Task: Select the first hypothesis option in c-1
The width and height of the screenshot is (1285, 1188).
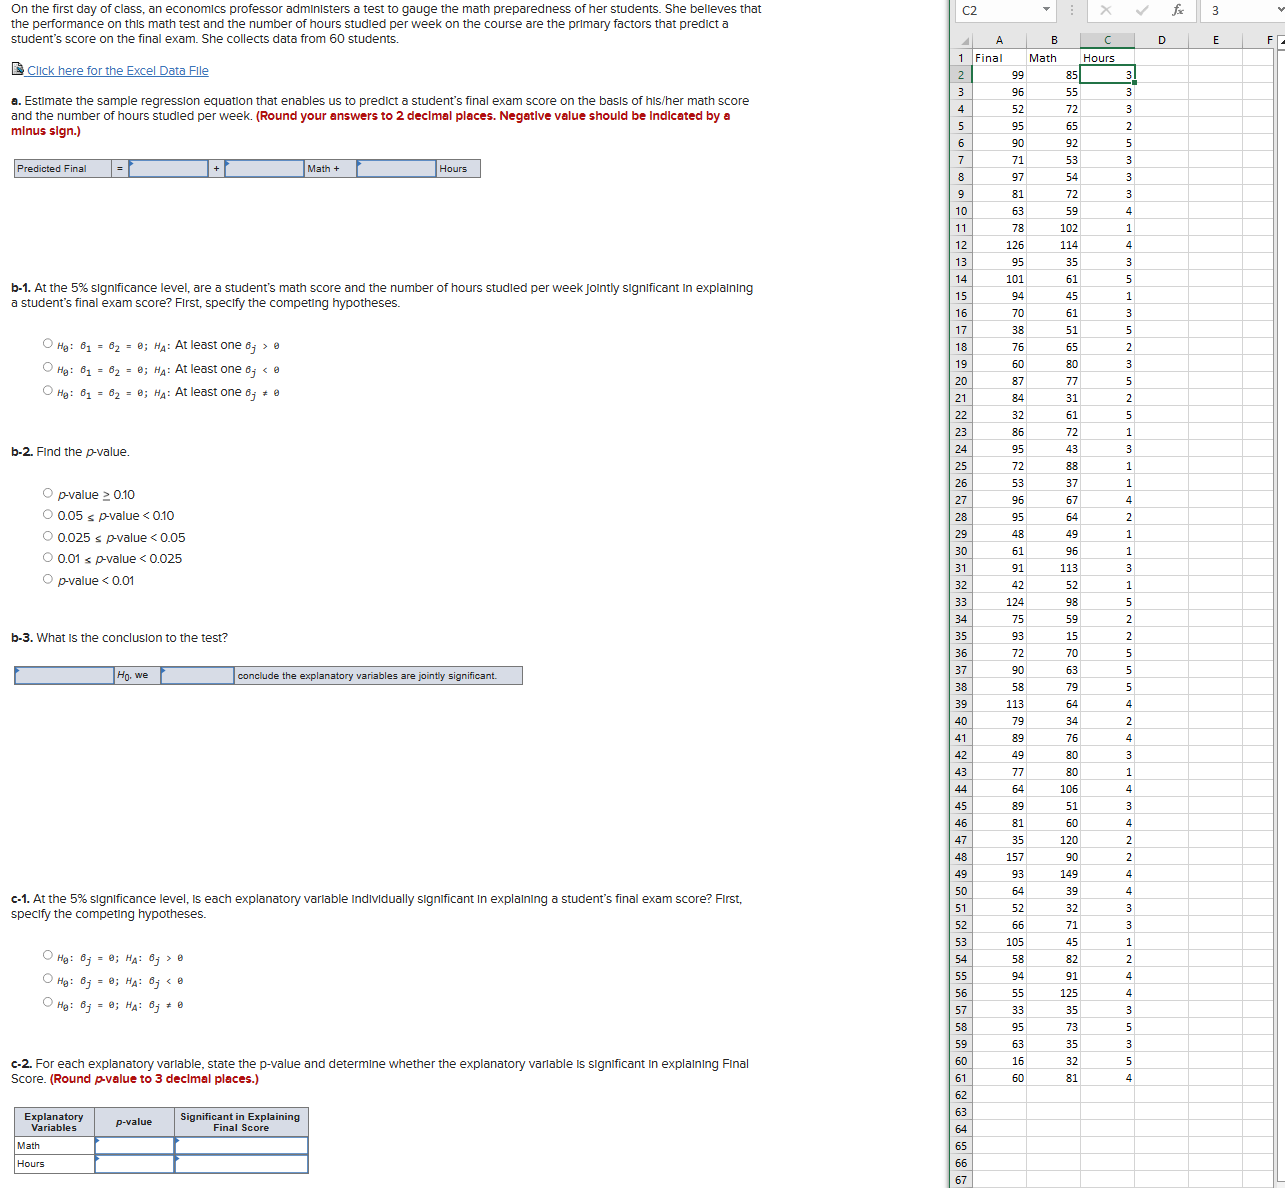Action: click(x=47, y=954)
